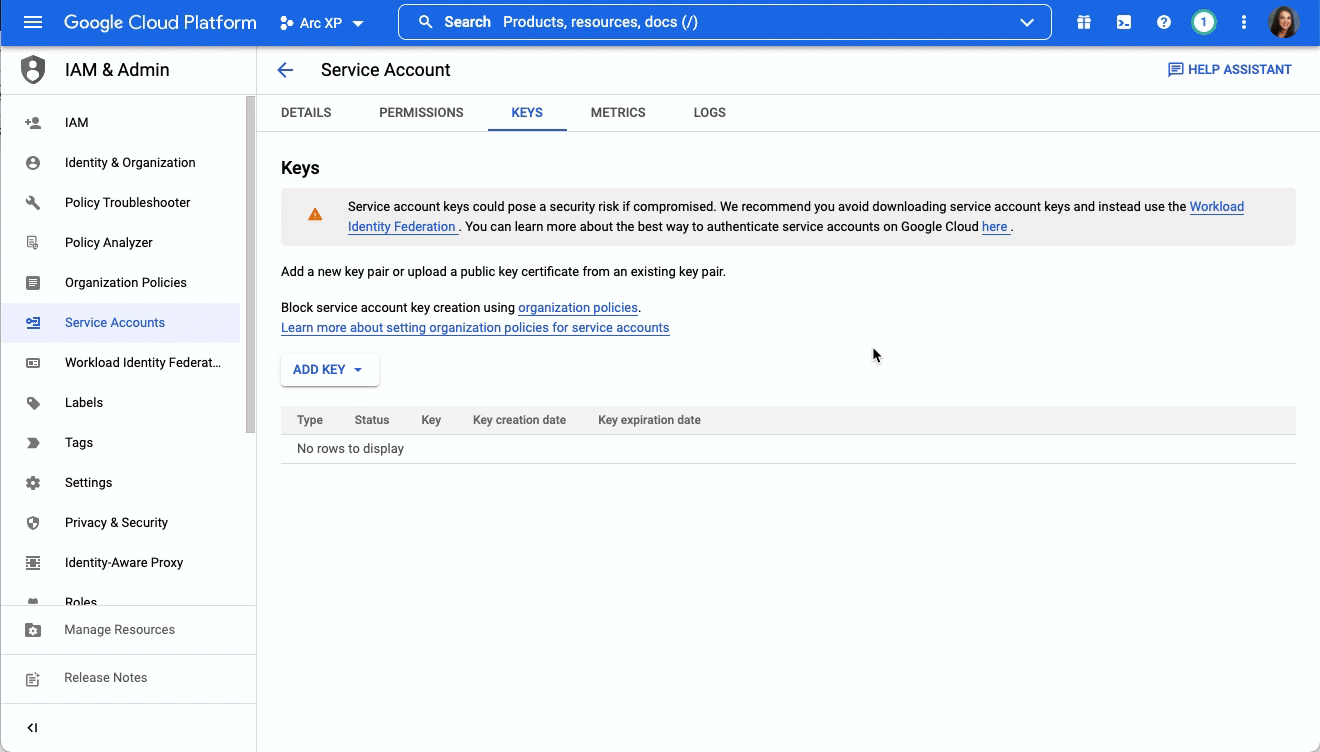Click the Google Cloud Platform logo text

click(160, 22)
